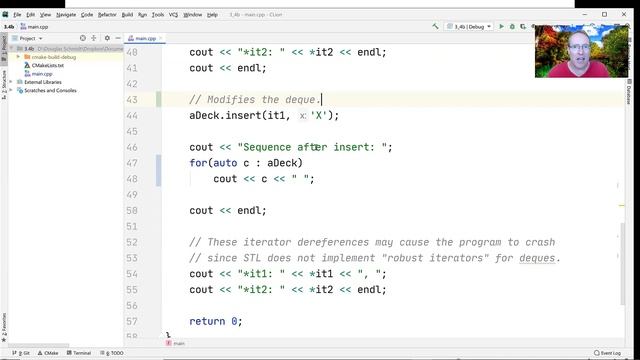640x360 pixels.
Task: Click the main.cpp breadcrumb in navigation bar
Action: (34, 27)
